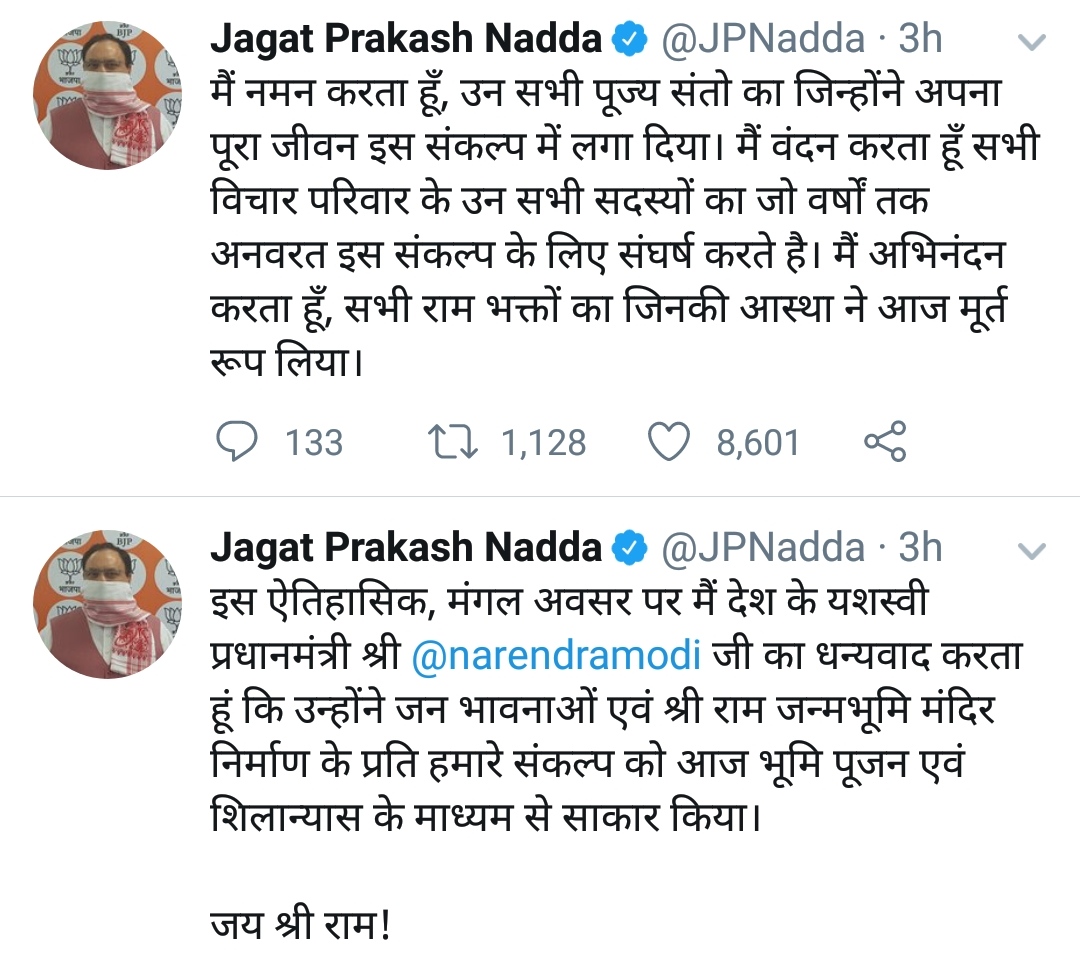
Task: Open the first tweet's chevron menu
Action: [x=1032, y=43]
